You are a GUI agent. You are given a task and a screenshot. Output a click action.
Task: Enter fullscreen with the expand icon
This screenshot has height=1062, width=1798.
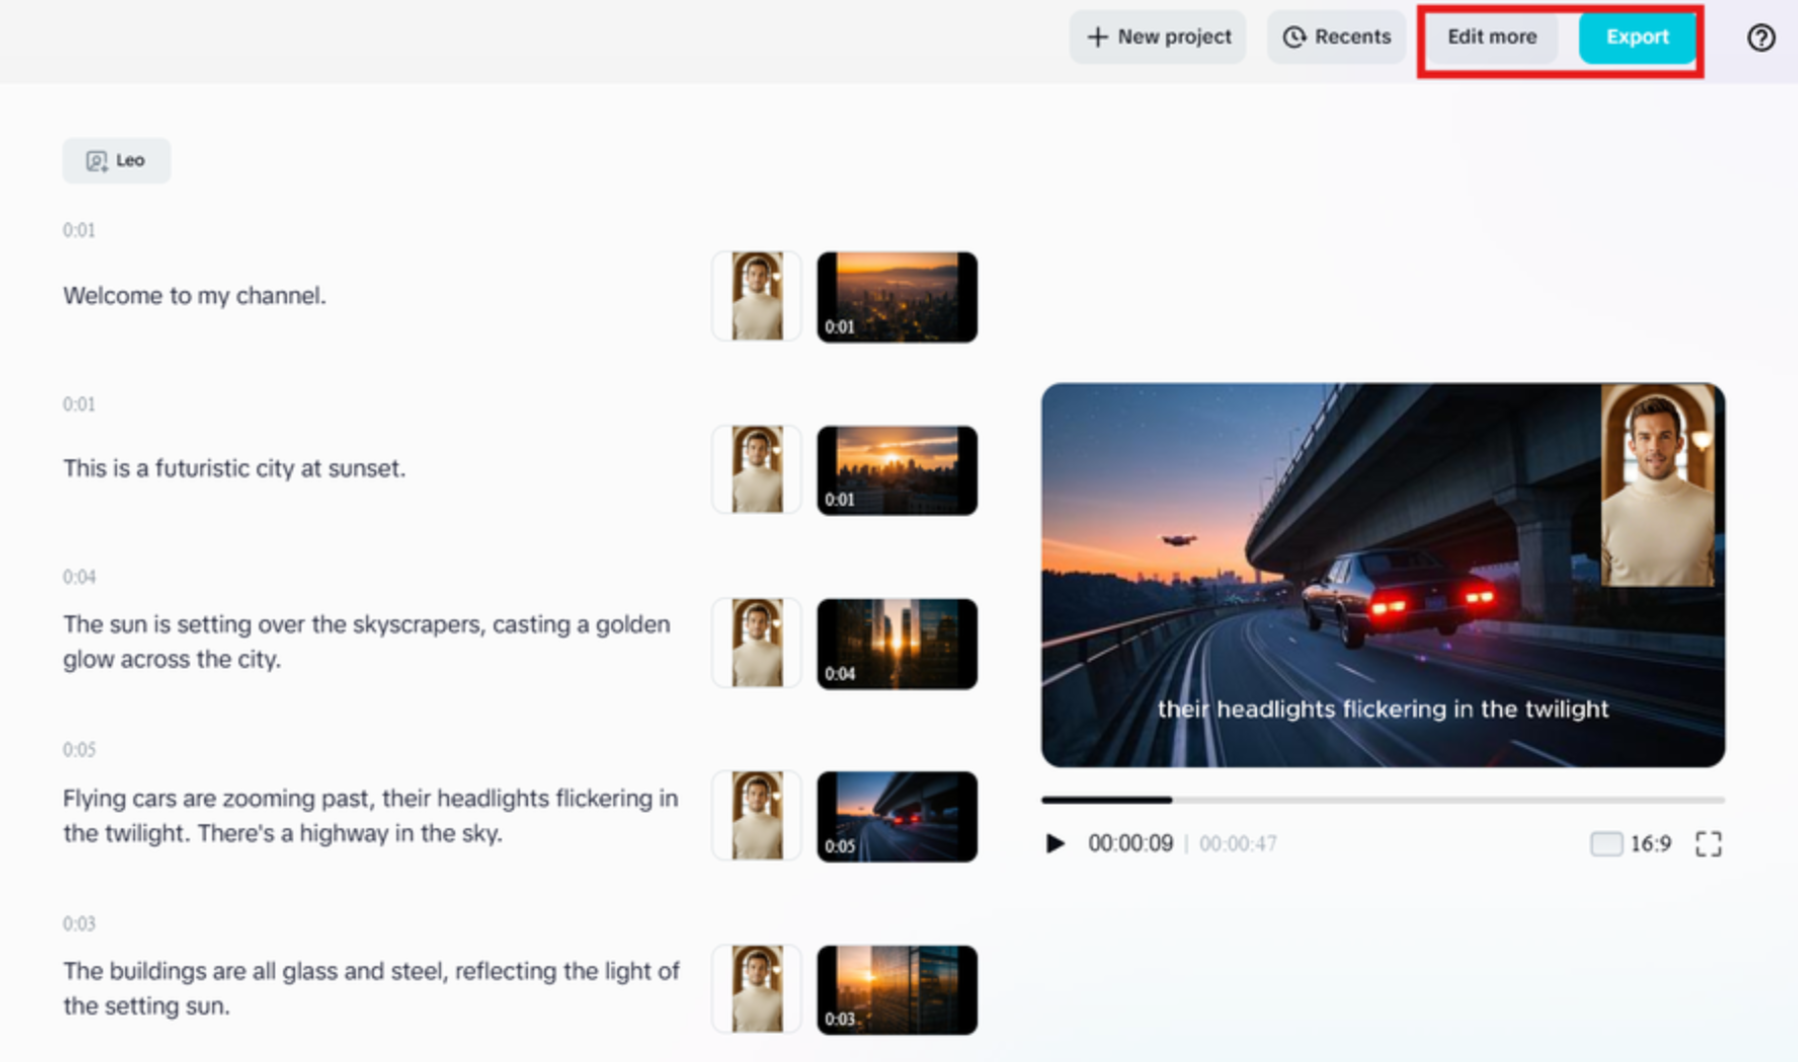point(1710,844)
